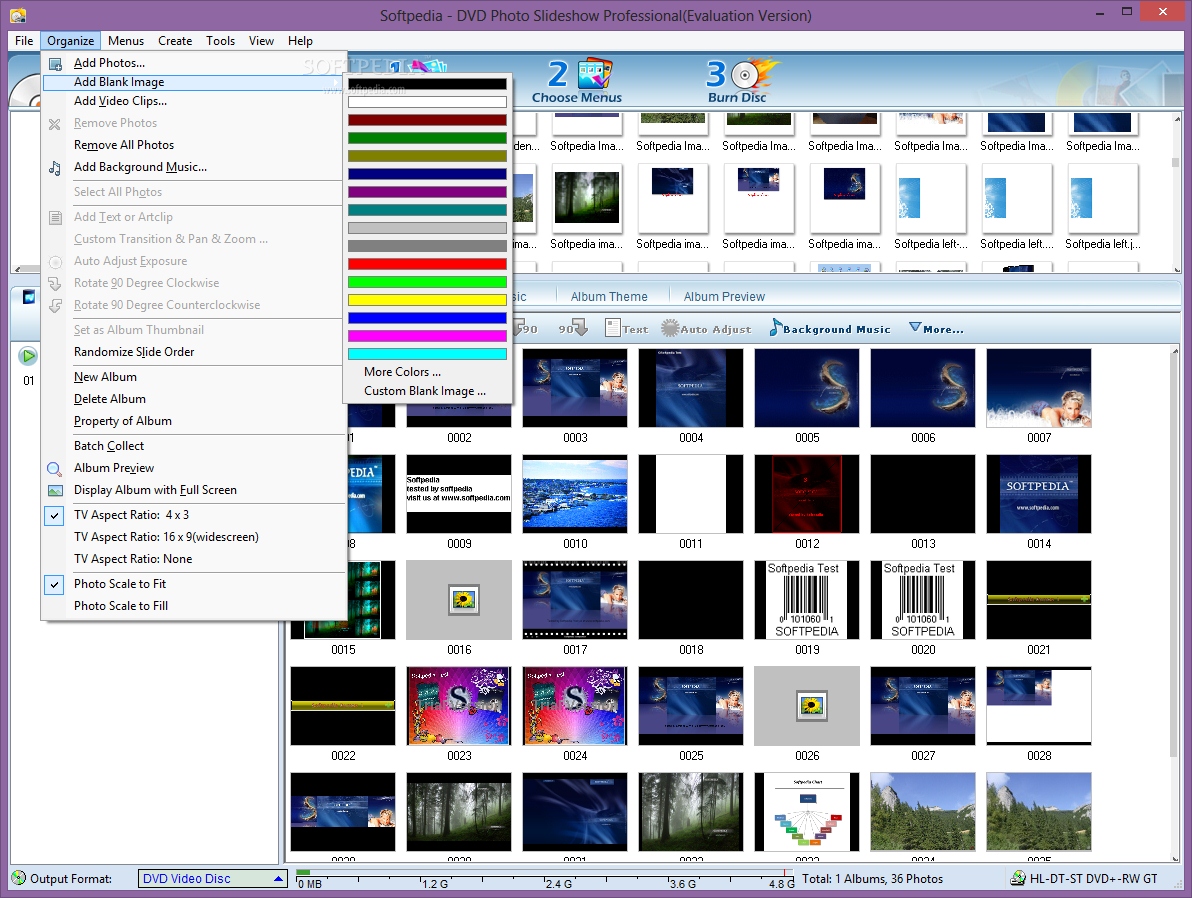
Task: Click the Auto Adjust gear icon
Action: [x=670, y=328]
